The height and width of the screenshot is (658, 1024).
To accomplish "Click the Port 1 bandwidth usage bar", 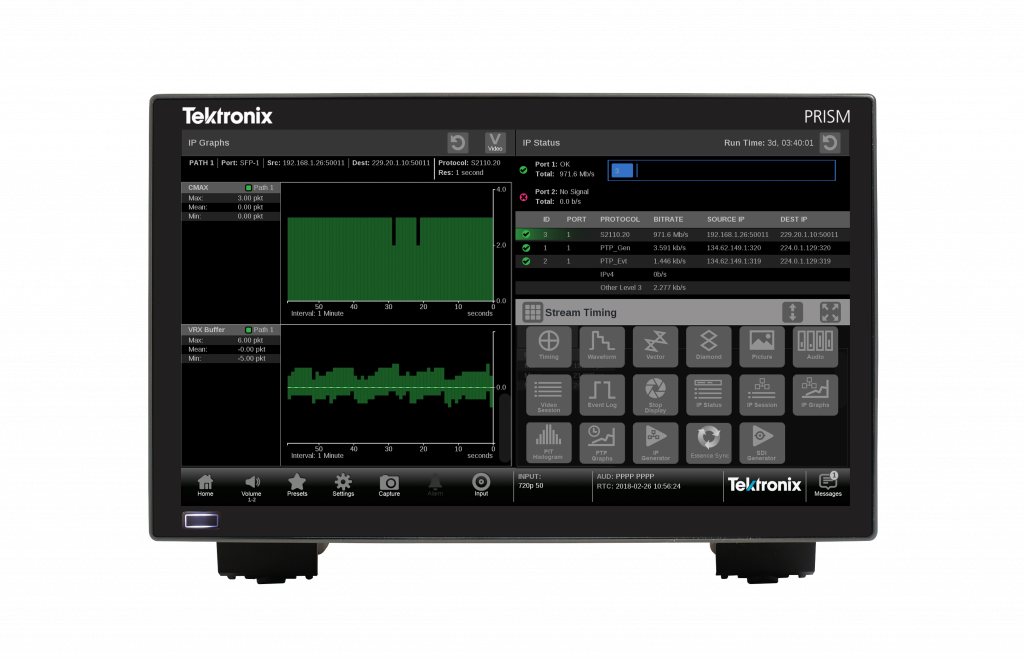I will click(721, 170).
